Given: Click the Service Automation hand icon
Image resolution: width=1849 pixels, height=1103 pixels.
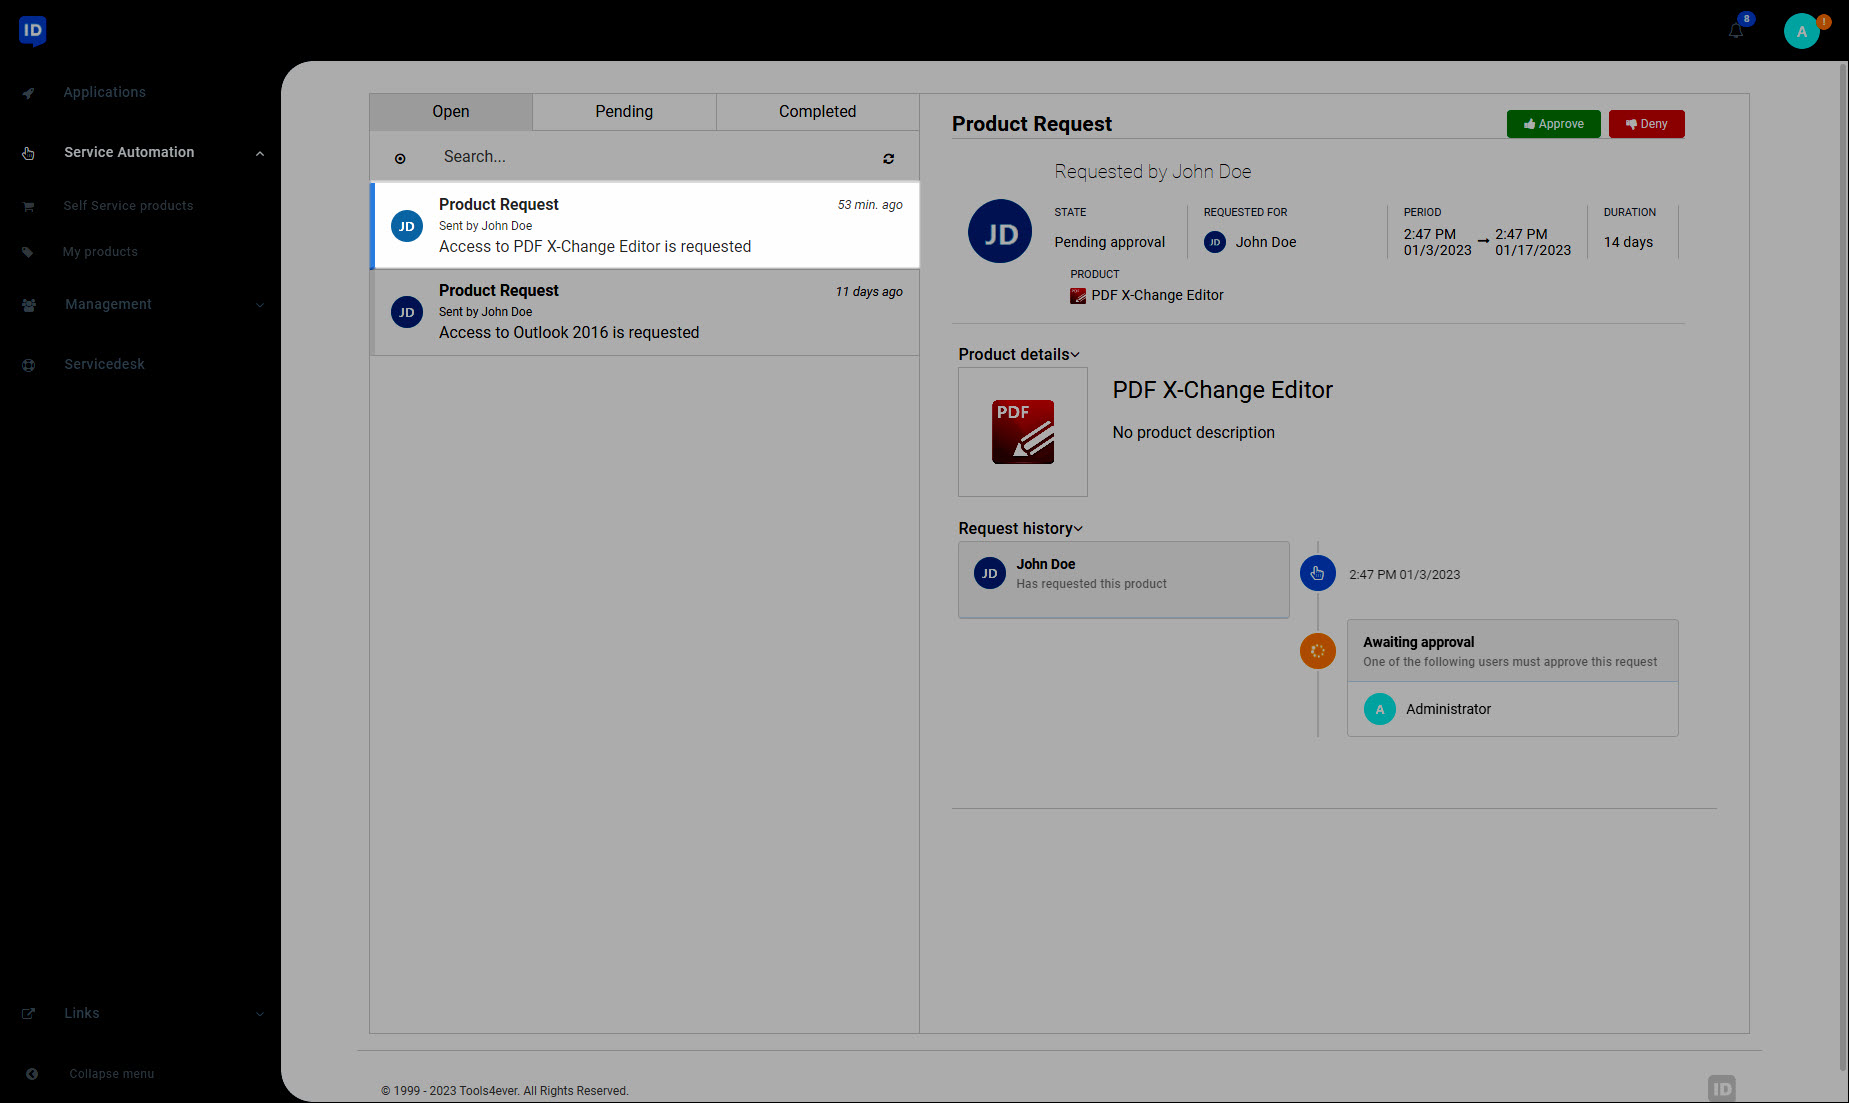Looking at the screenshot, I should 28,153.
